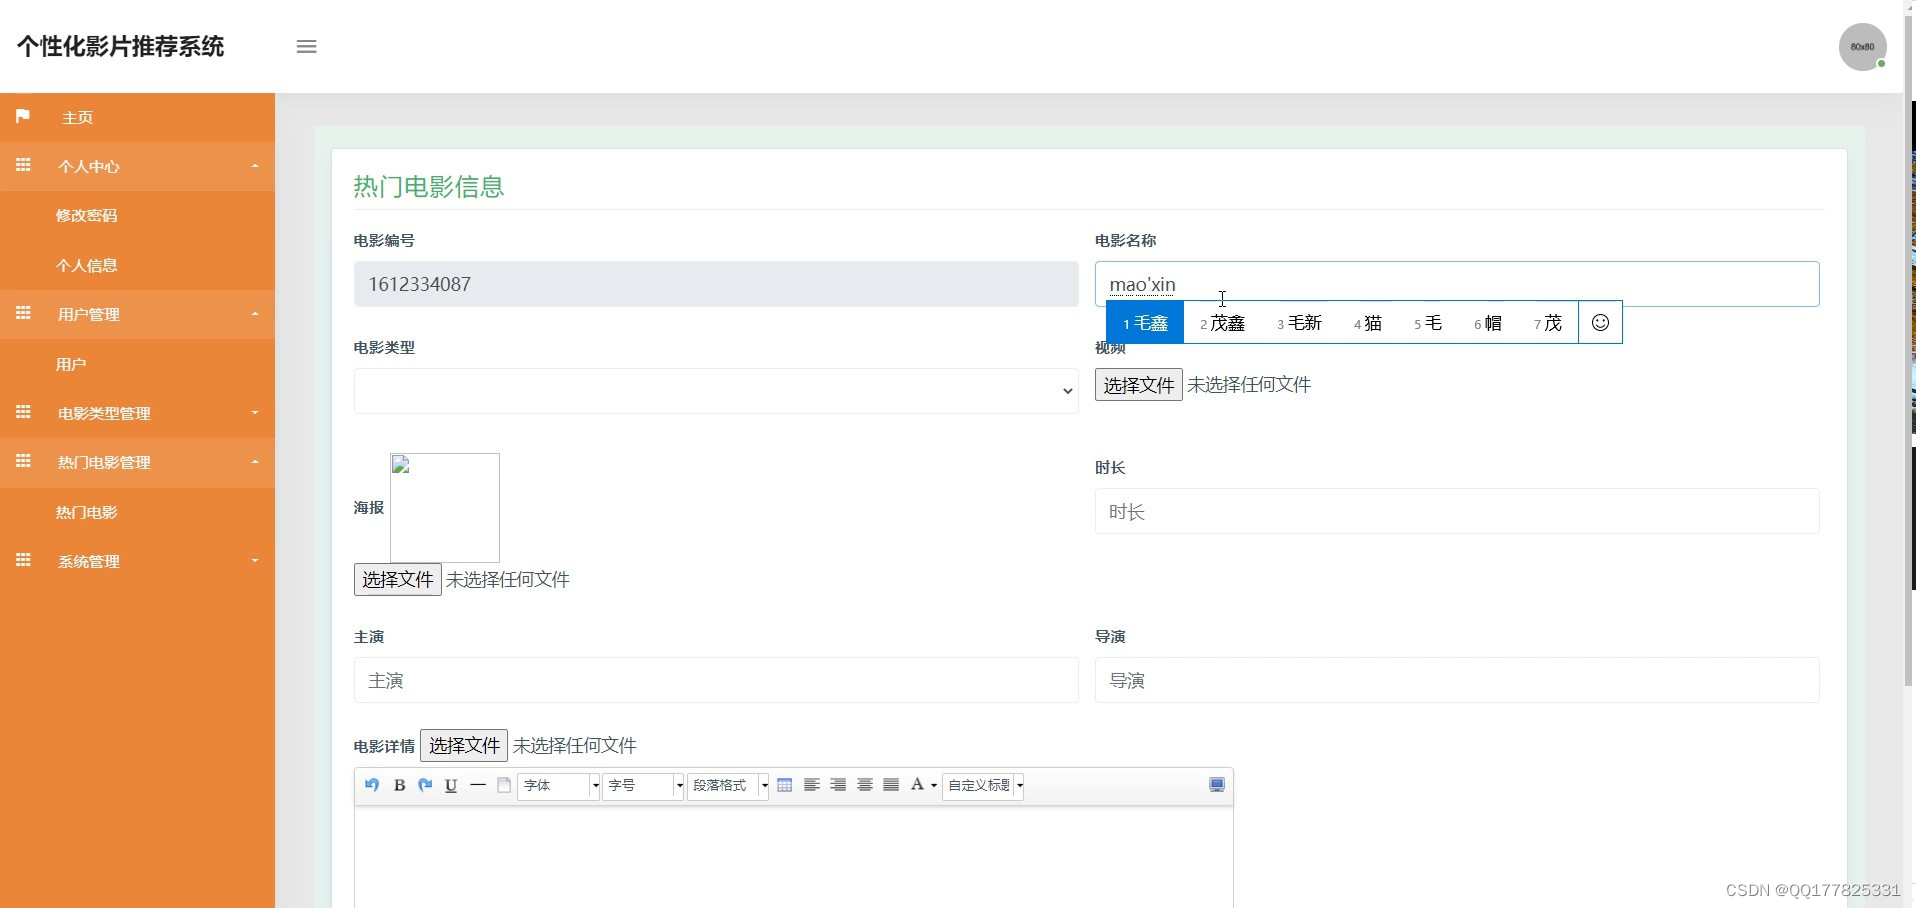Focus the 电影名称 input field
The height and width of the screenshot is (908, 1916).
(1457, 284)
